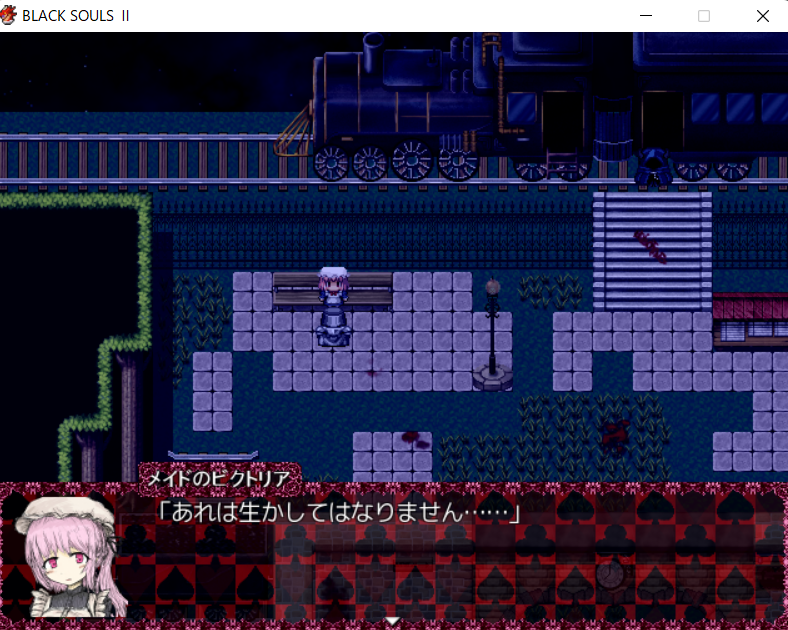Click the red-roofed station building

point(750,320)
